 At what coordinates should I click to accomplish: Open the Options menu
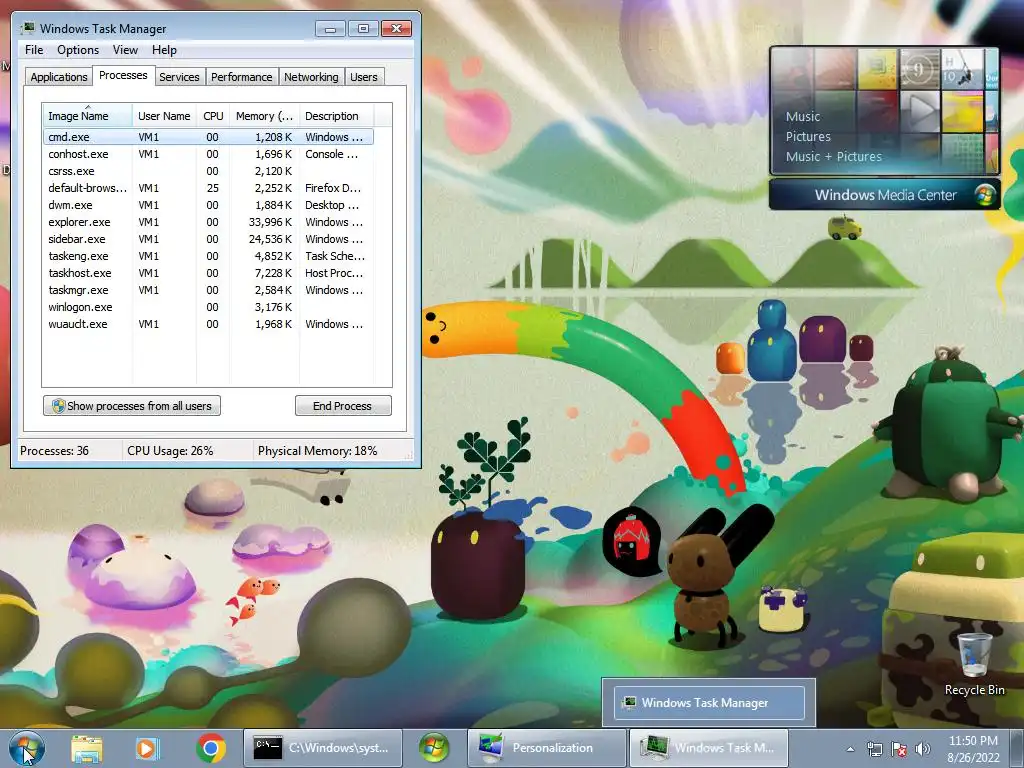click(x=78, y=50)
